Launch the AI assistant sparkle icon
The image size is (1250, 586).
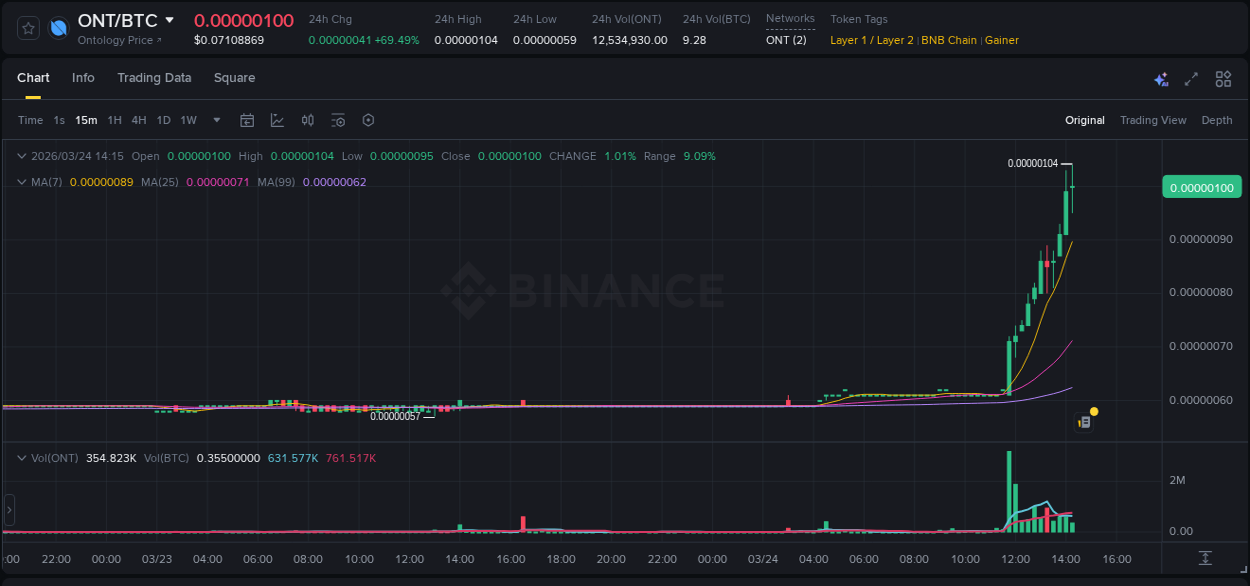click(1161, 78)
